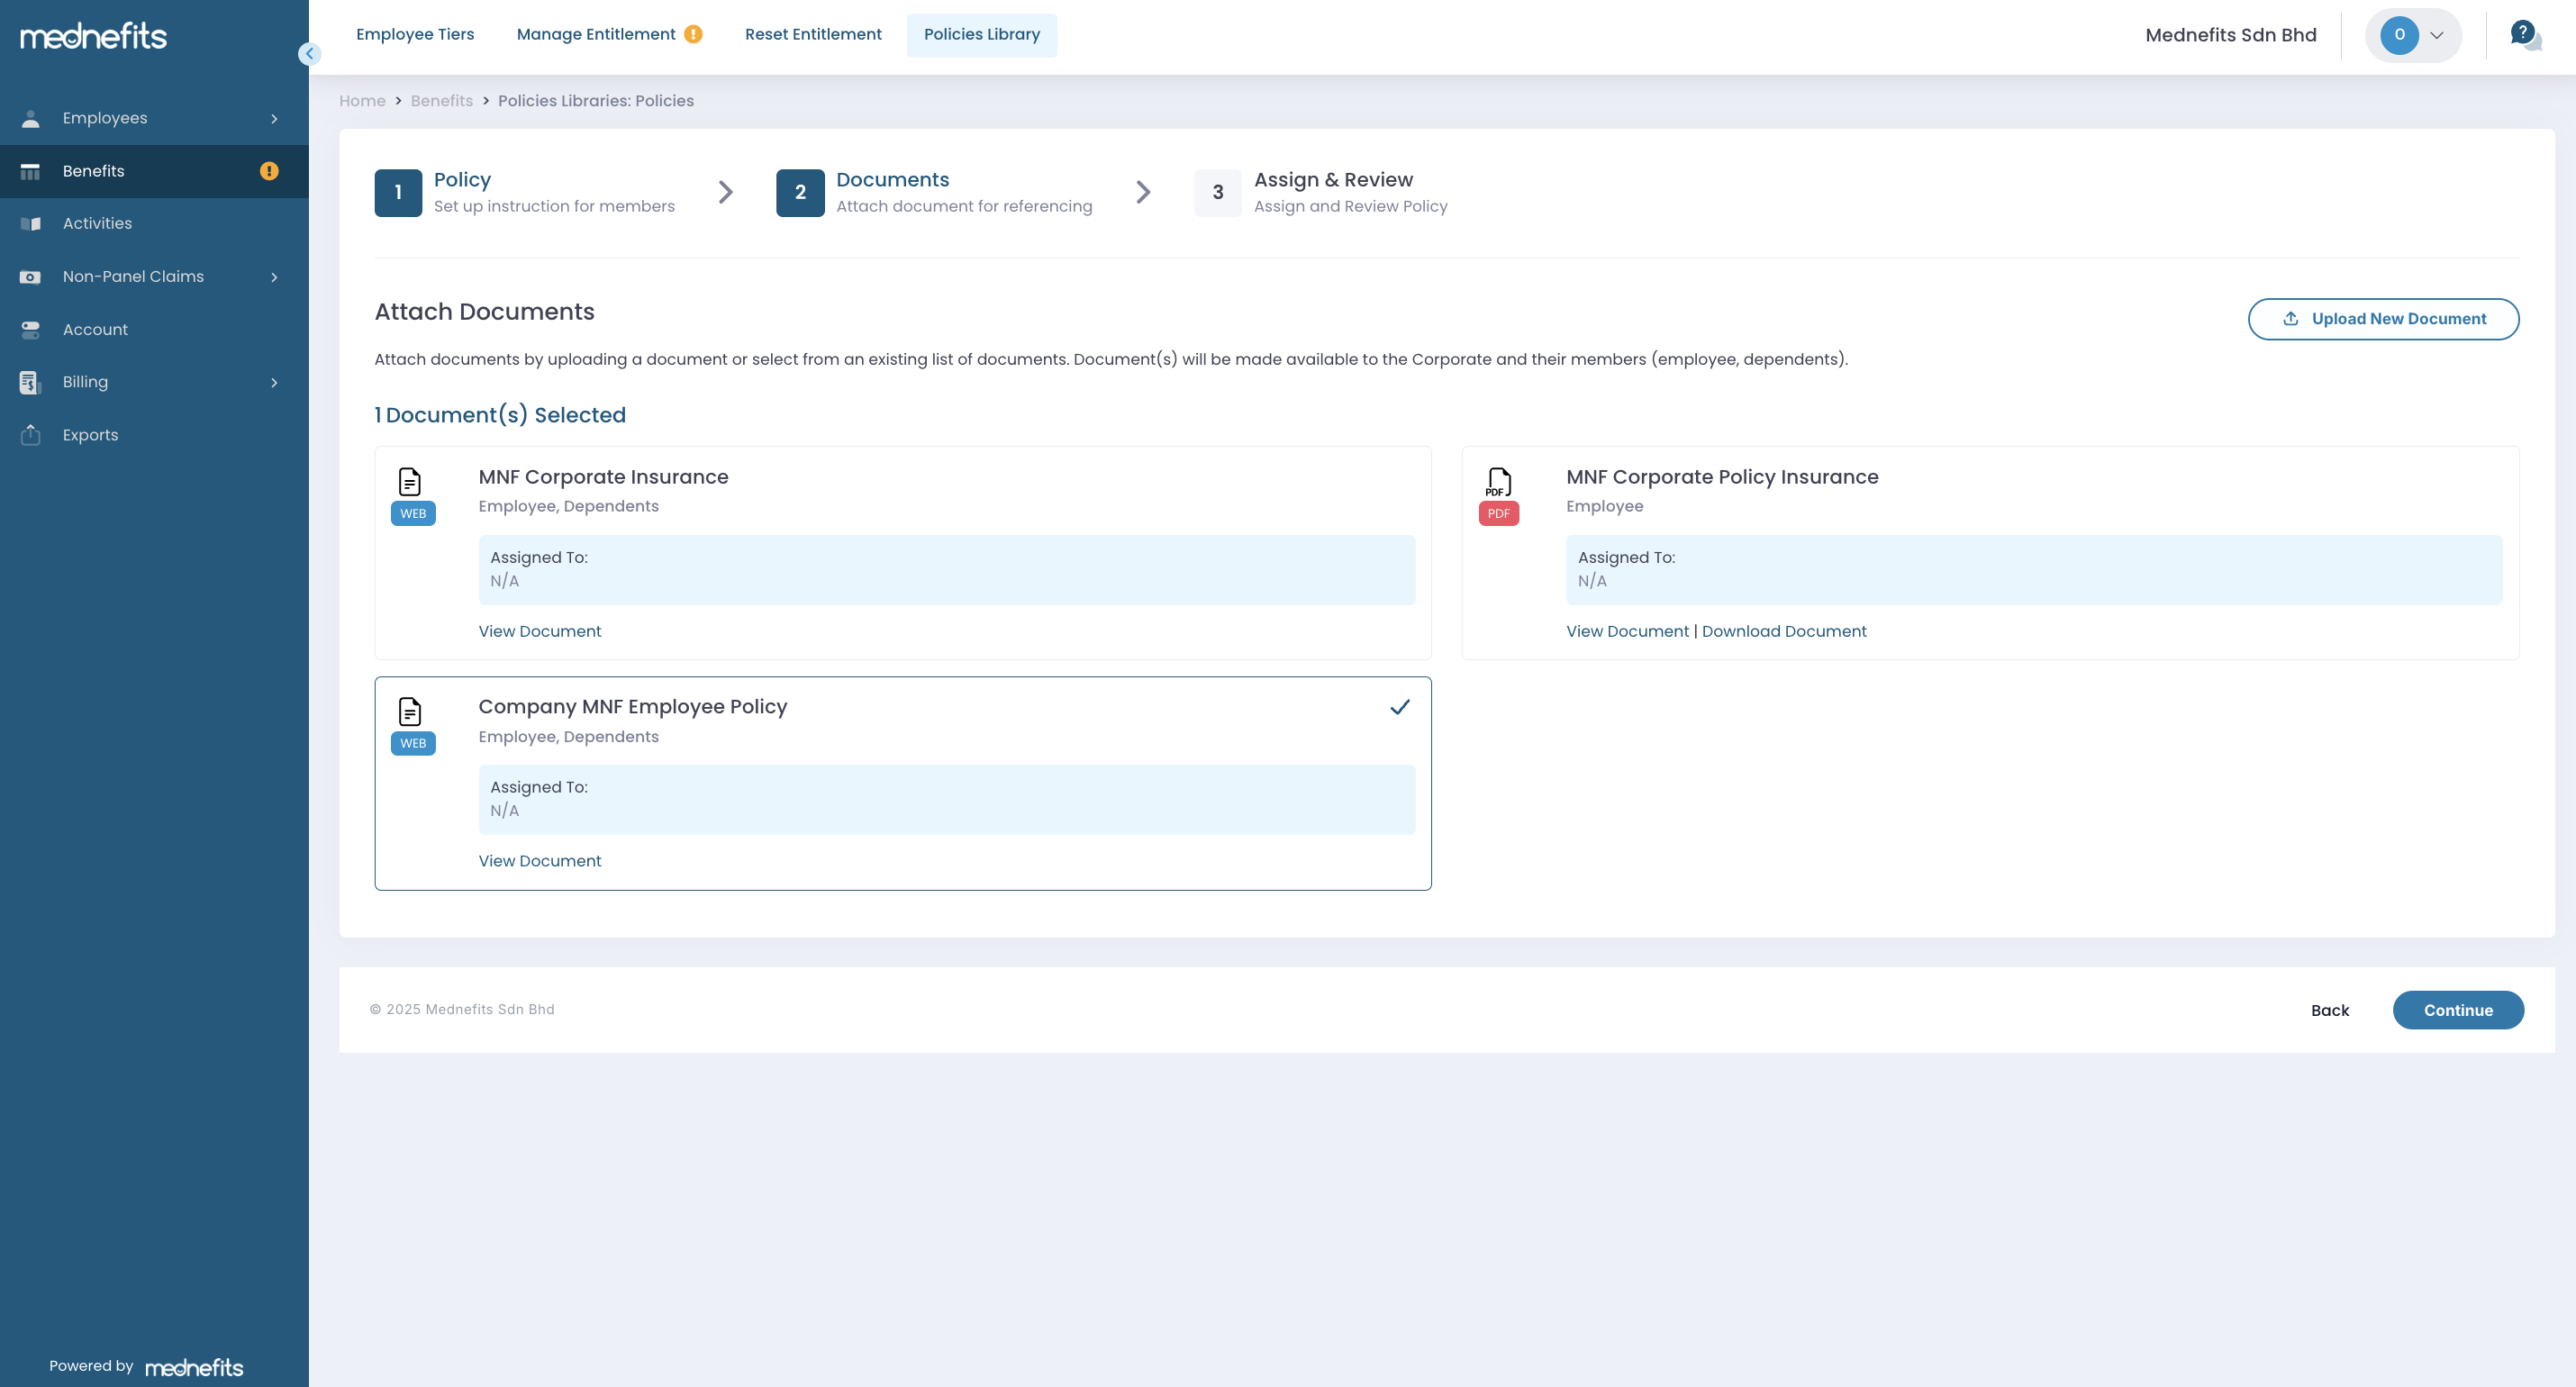The image size is (2576, 1387).
Task: Click Manage Entitlement warning badge
Action: tap(693, 34)
